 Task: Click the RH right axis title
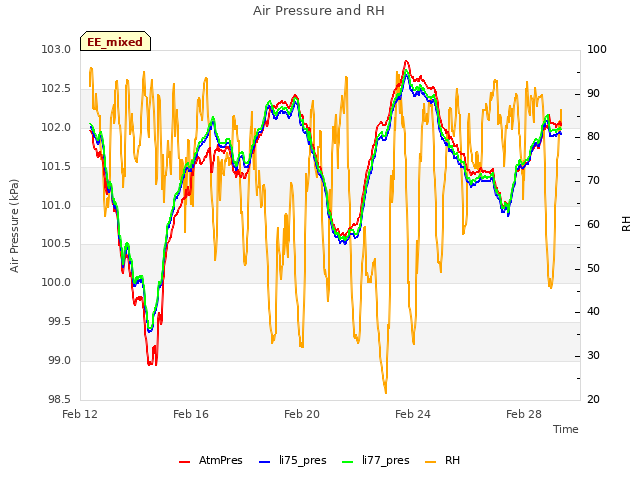(626, 224)
